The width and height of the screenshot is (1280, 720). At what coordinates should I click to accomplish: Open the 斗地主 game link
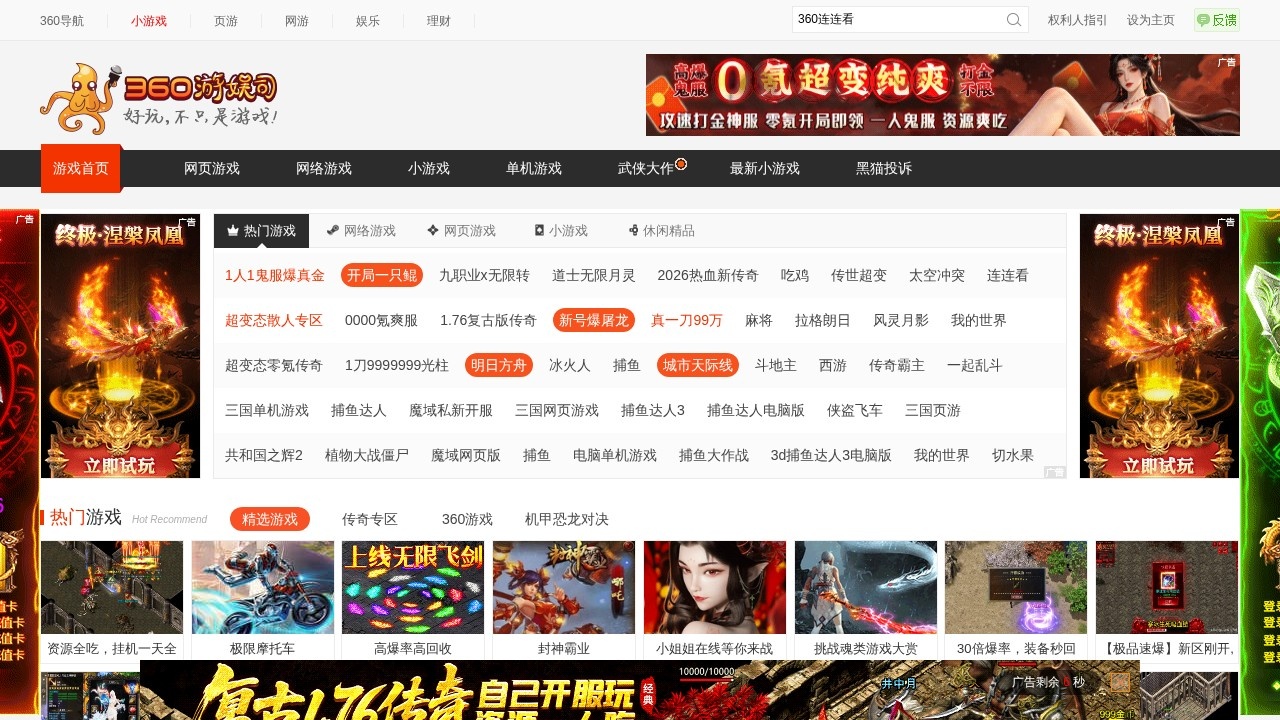click(776, 365)
